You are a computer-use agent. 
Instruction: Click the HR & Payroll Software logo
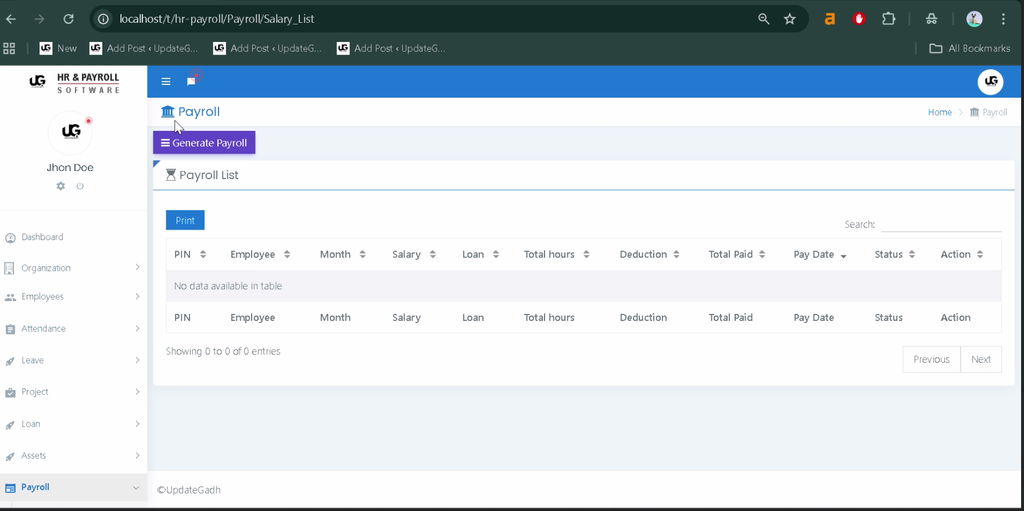[74, 82]
